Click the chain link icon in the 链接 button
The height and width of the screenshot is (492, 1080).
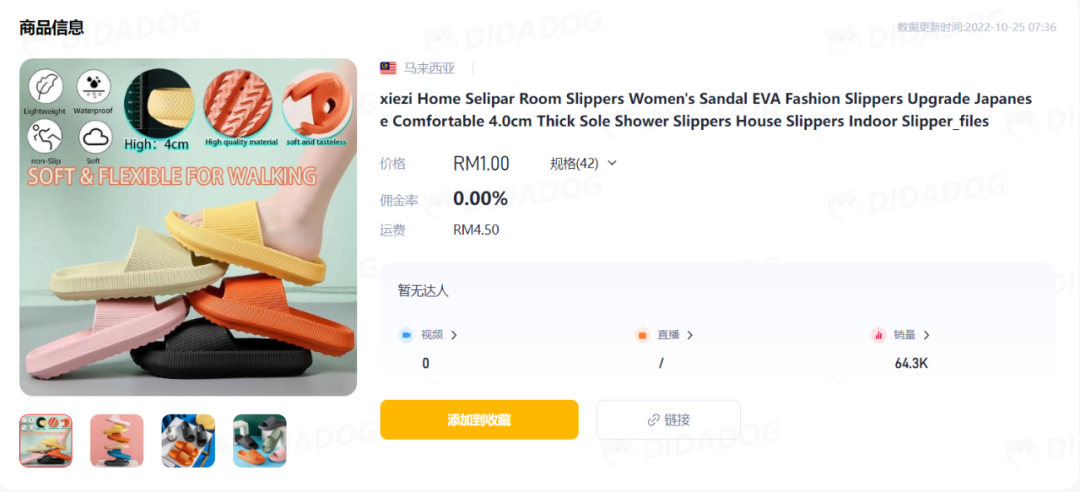pyautogui.click(x=654, y=420)
